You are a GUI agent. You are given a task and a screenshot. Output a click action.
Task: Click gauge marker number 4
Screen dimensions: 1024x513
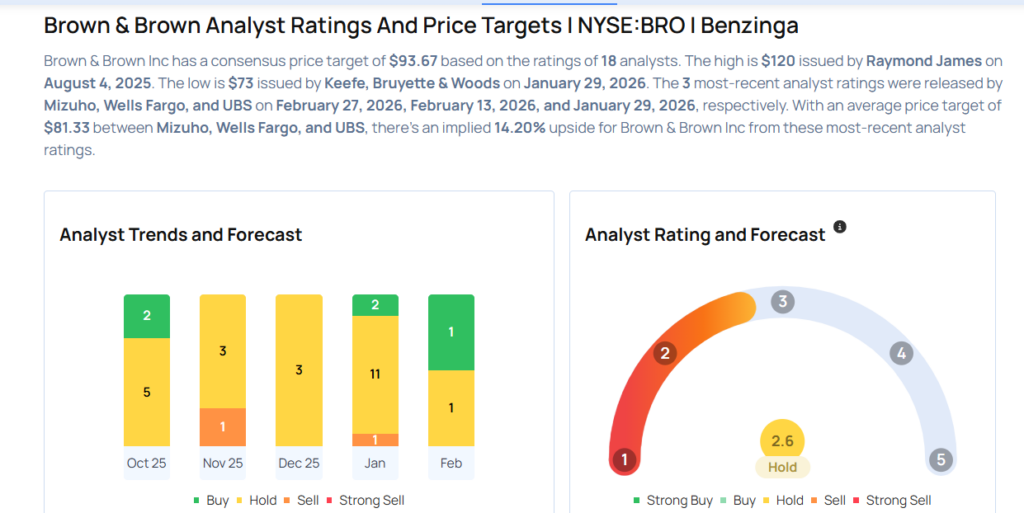[x=901, y=353]
